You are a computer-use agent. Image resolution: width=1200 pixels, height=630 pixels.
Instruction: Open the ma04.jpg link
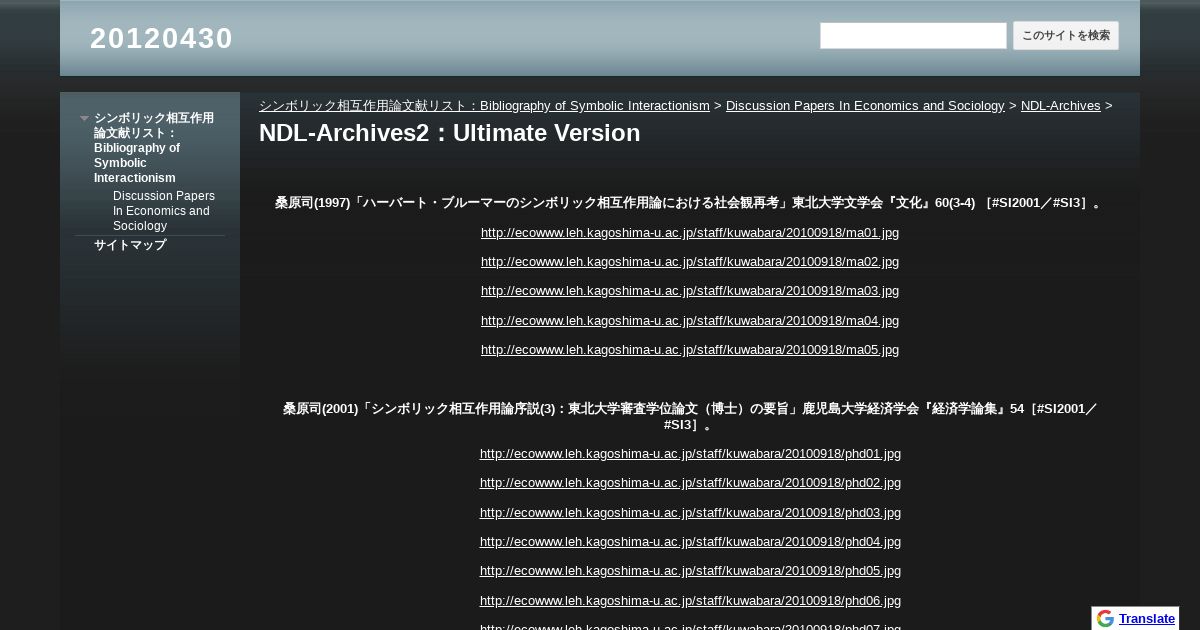(690, 321)
